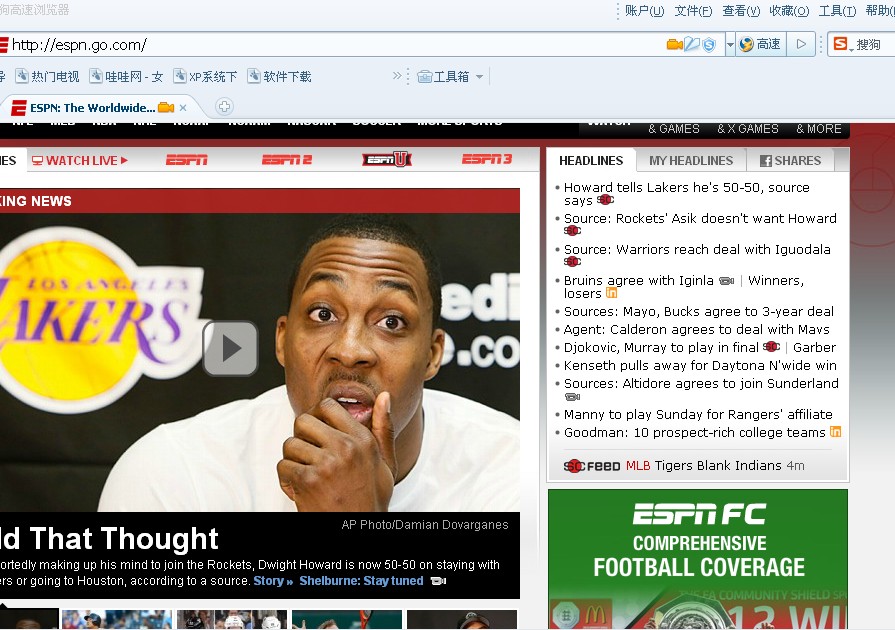Click the WATCH LIVE link
Viewport: 895px width, 630px height.
point(80,161)
